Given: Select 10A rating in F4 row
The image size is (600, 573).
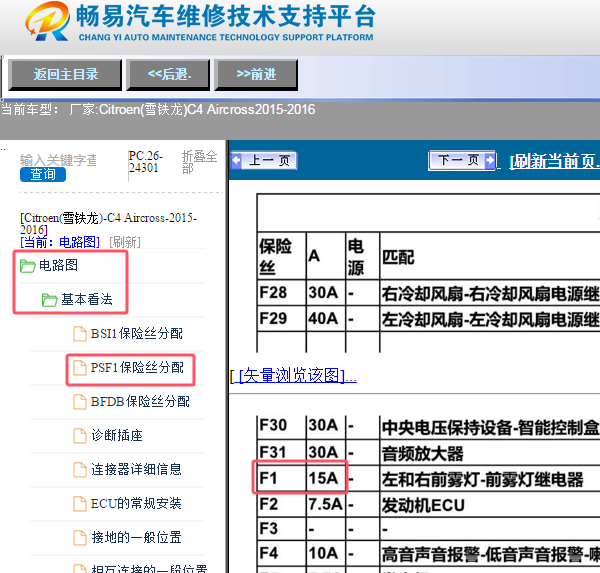Looking at the screenshot, I should point(326,553).
